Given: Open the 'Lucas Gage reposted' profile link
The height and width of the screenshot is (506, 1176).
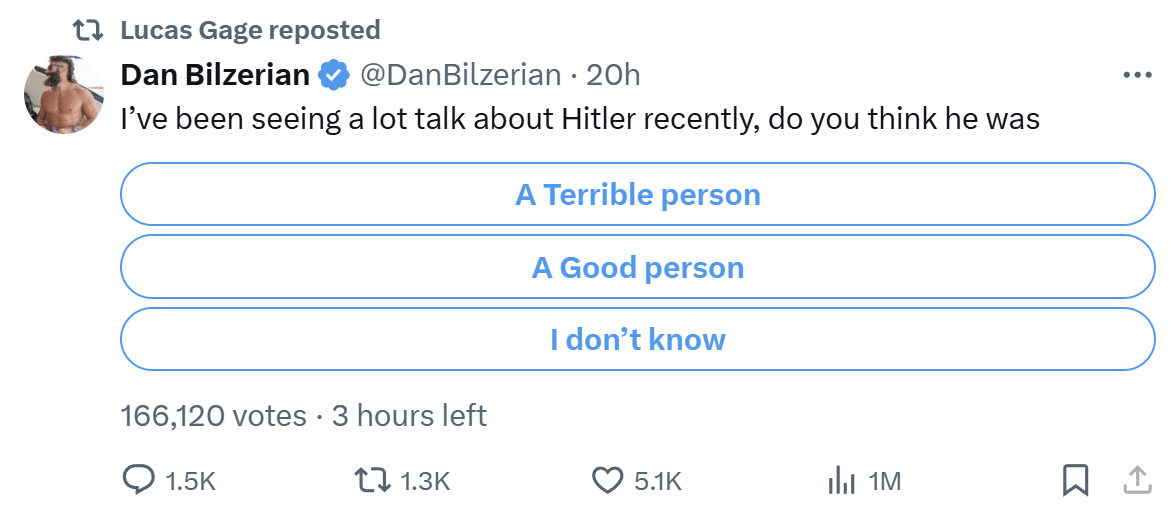Looking at the screenshot, I should [x=250, y=30].
